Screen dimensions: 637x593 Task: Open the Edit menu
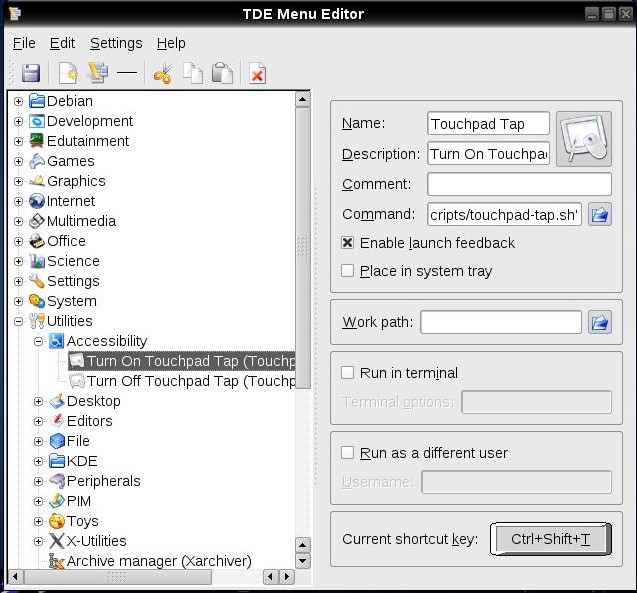click(62, 43)
